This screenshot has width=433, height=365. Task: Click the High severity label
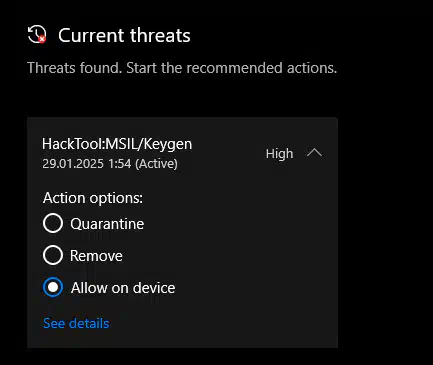tap(279, 154)
